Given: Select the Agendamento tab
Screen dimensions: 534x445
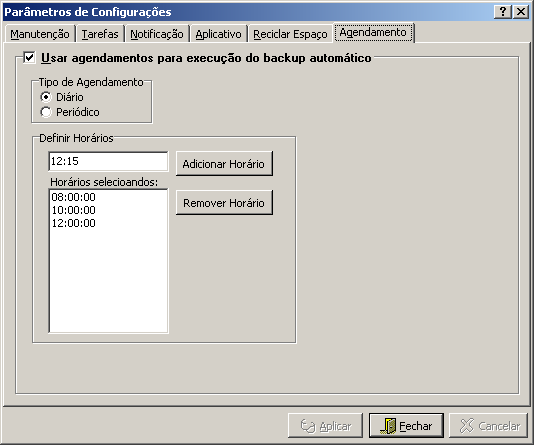Looking at the screenshot, I should coord(373,33).
